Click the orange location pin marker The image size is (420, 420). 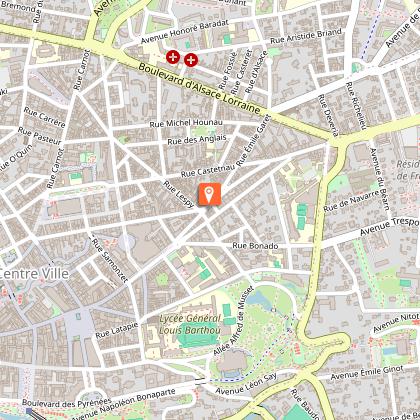point(209,194)
